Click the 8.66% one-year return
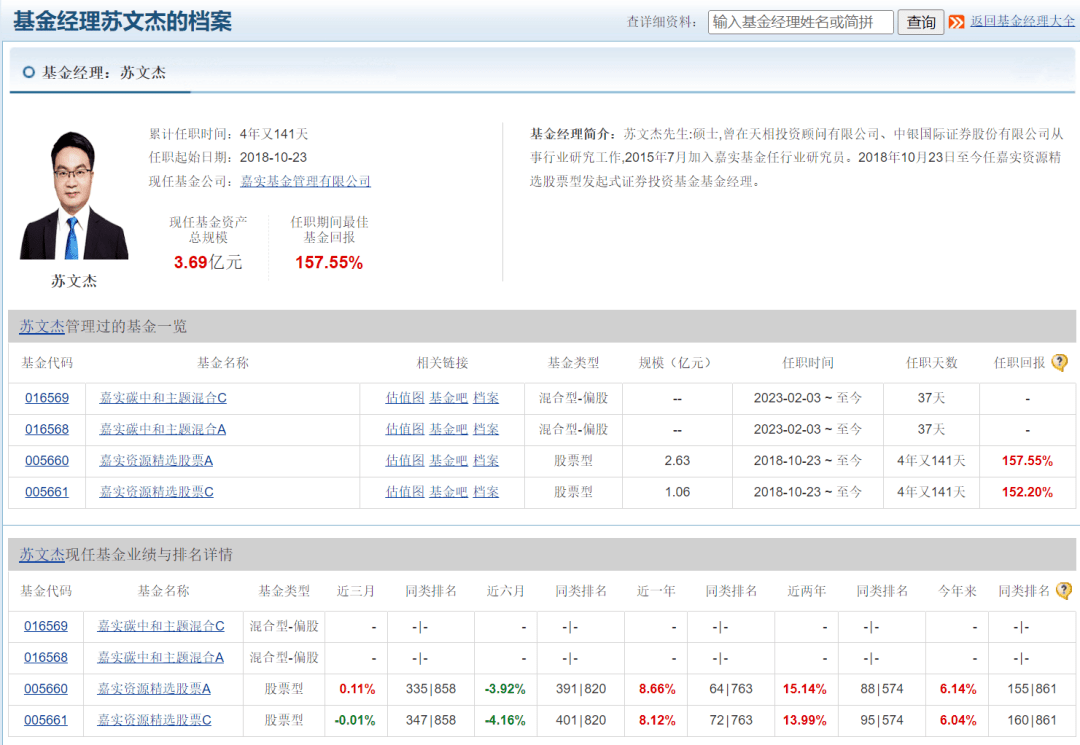This screenshot has height=745, width=1080. point(657,689)
